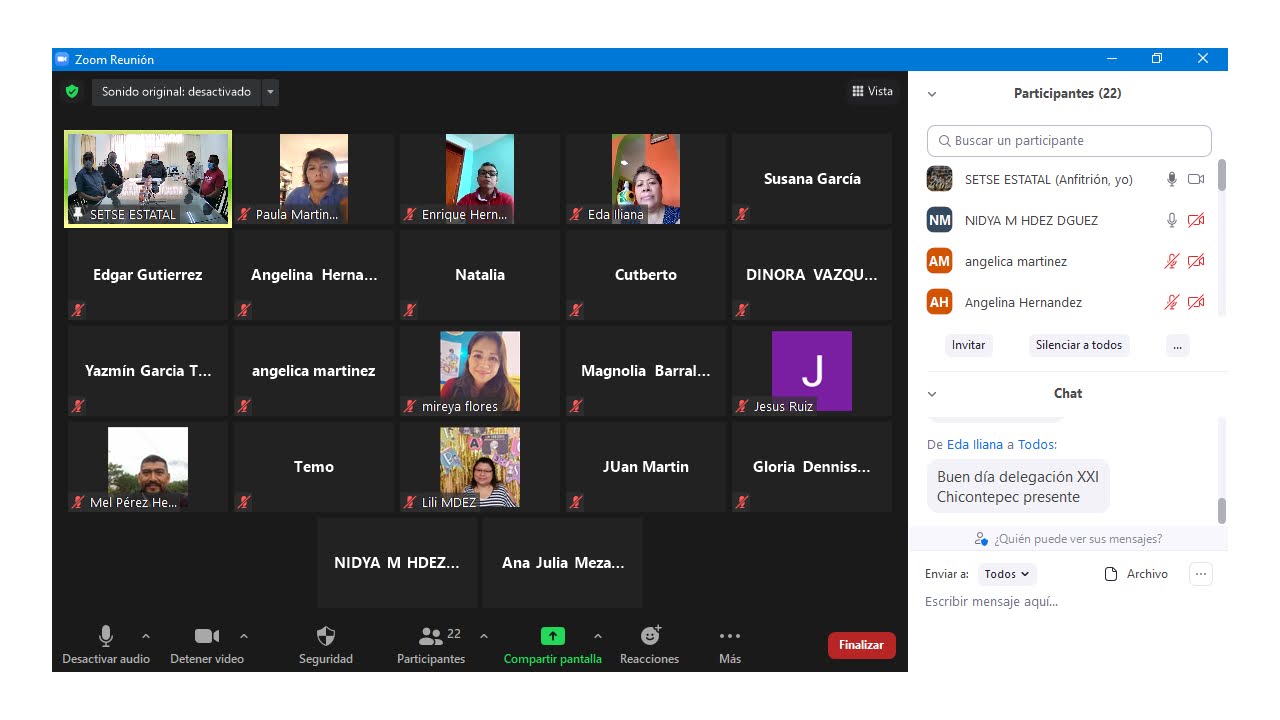1280x720 pixels.
Task: Open the Más three-dots menu
Action: 730,636
